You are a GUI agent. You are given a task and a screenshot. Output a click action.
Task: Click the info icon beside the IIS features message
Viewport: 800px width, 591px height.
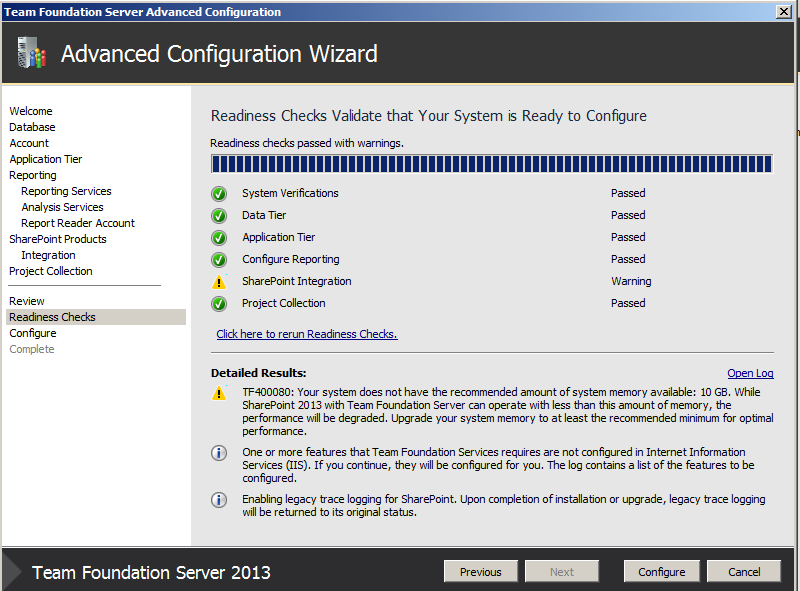[219, 453]
